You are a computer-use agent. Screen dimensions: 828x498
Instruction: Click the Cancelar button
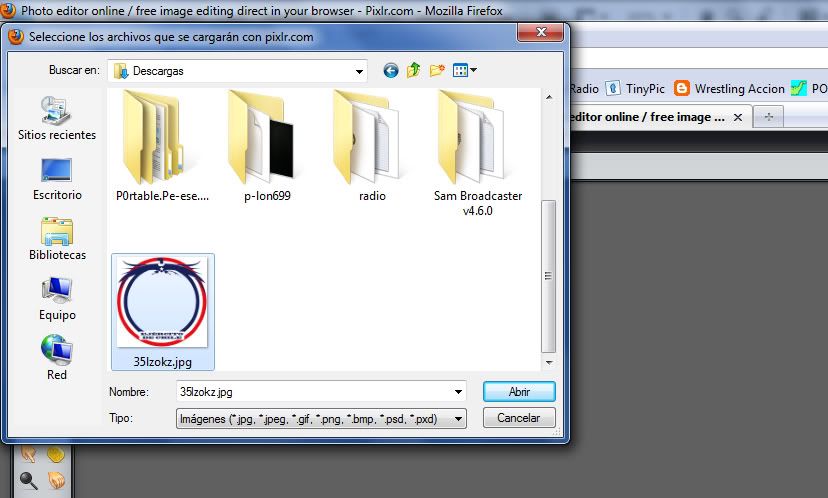tap(518, 418)
